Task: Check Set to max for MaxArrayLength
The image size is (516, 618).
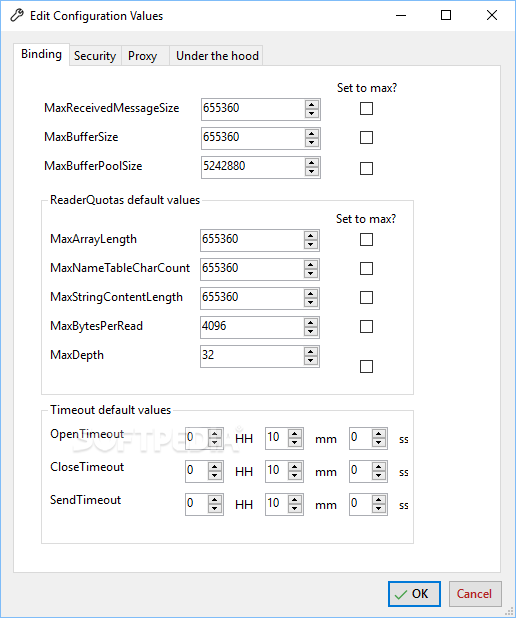Action: 366,239
